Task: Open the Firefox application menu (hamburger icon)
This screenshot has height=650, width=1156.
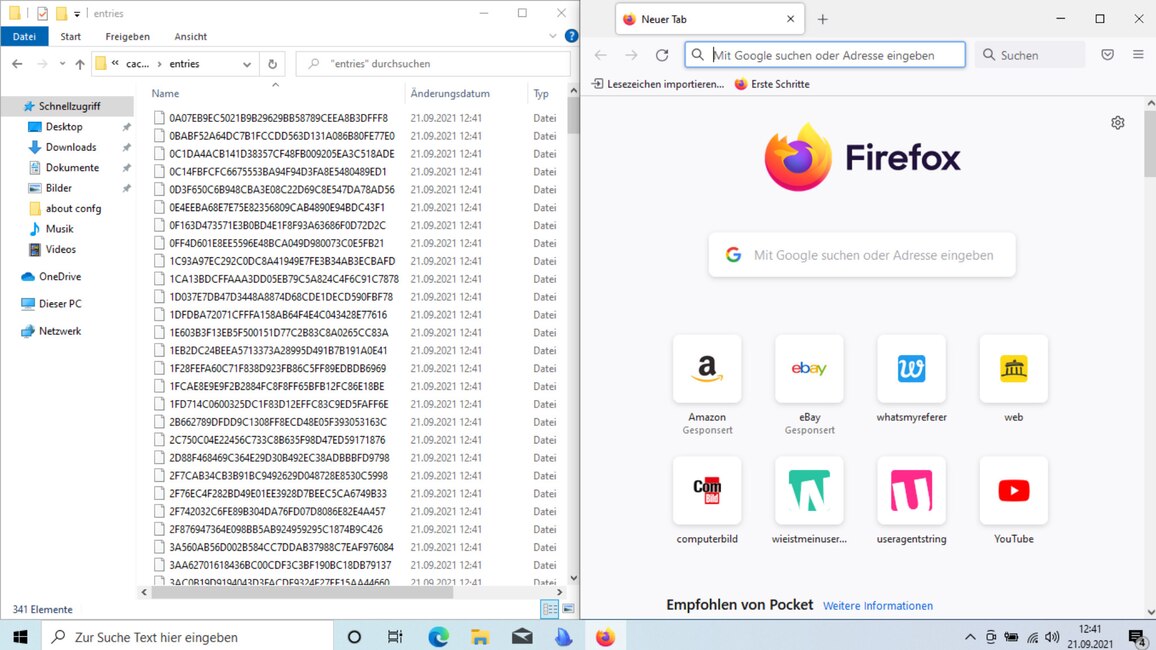Action: 1138,54
